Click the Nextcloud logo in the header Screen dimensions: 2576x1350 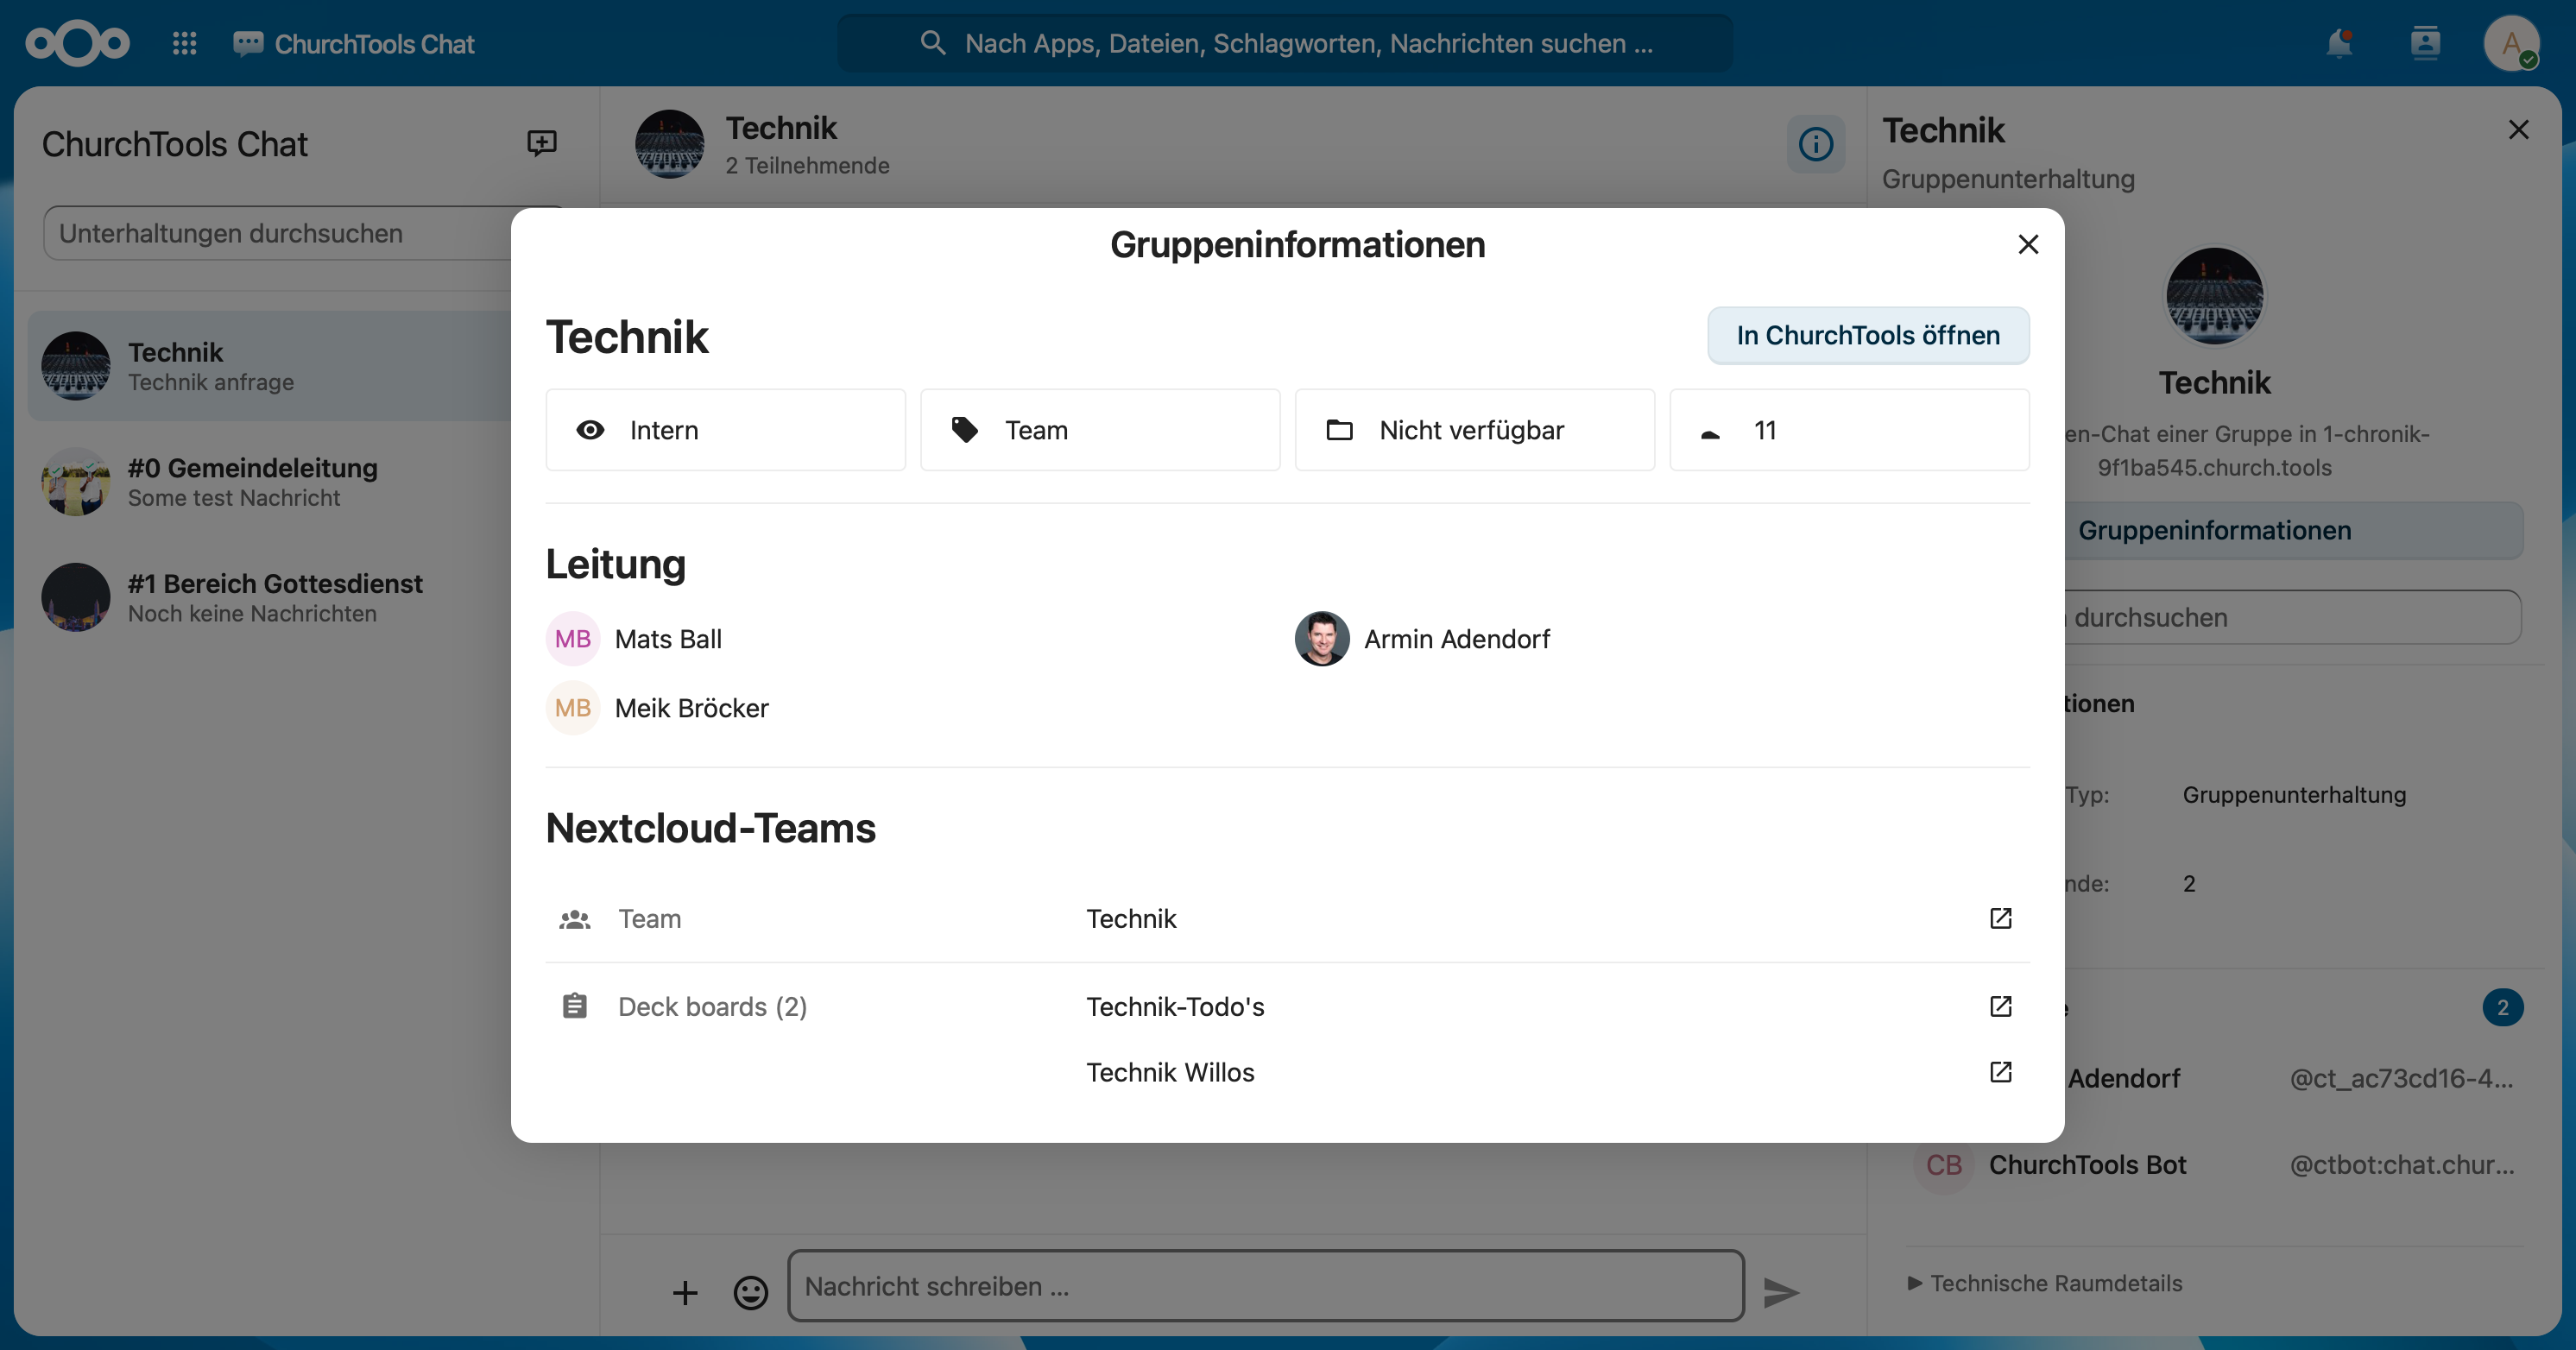(77, 44)
